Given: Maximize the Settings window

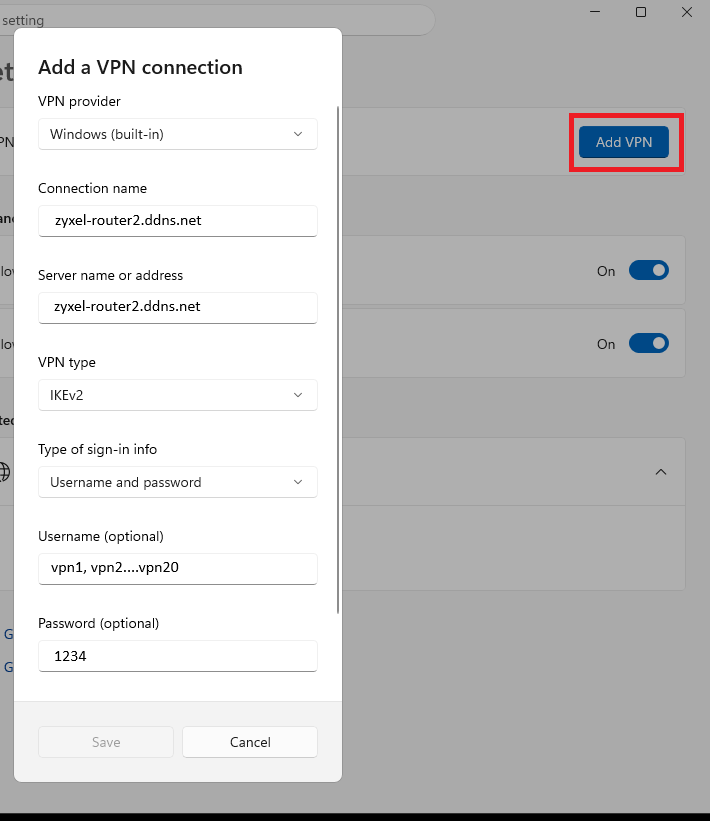Looking at the screenshot, I should 641,12.
